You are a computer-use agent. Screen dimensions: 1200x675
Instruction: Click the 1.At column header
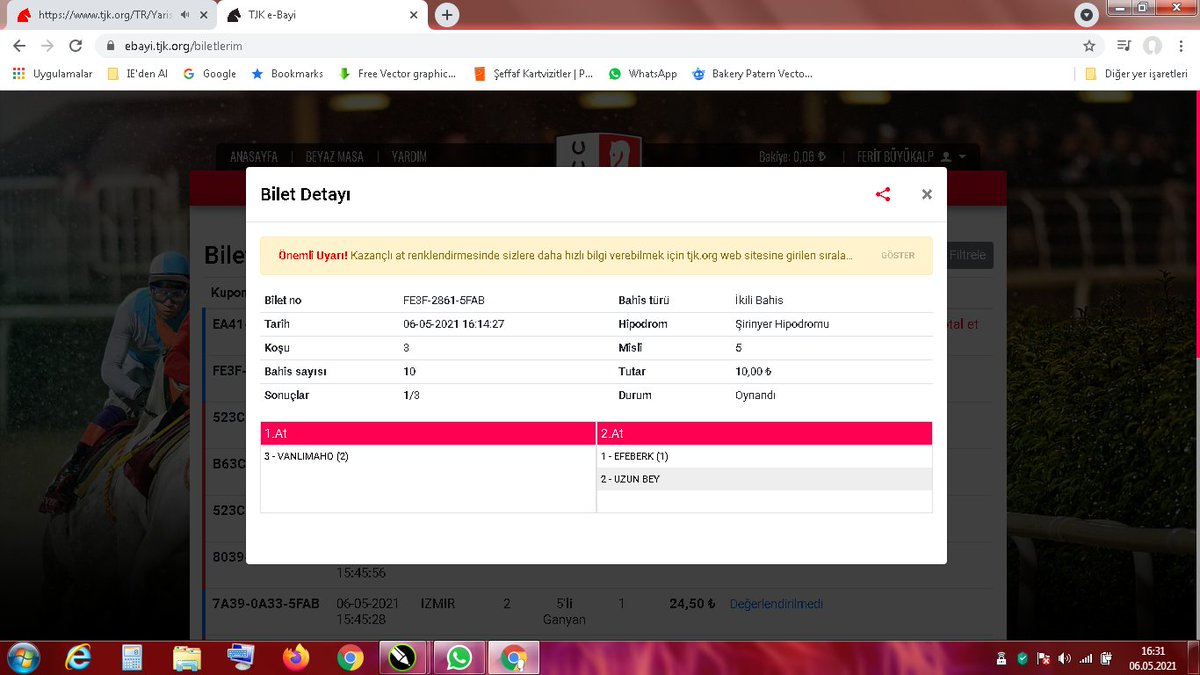click(428, 433)
